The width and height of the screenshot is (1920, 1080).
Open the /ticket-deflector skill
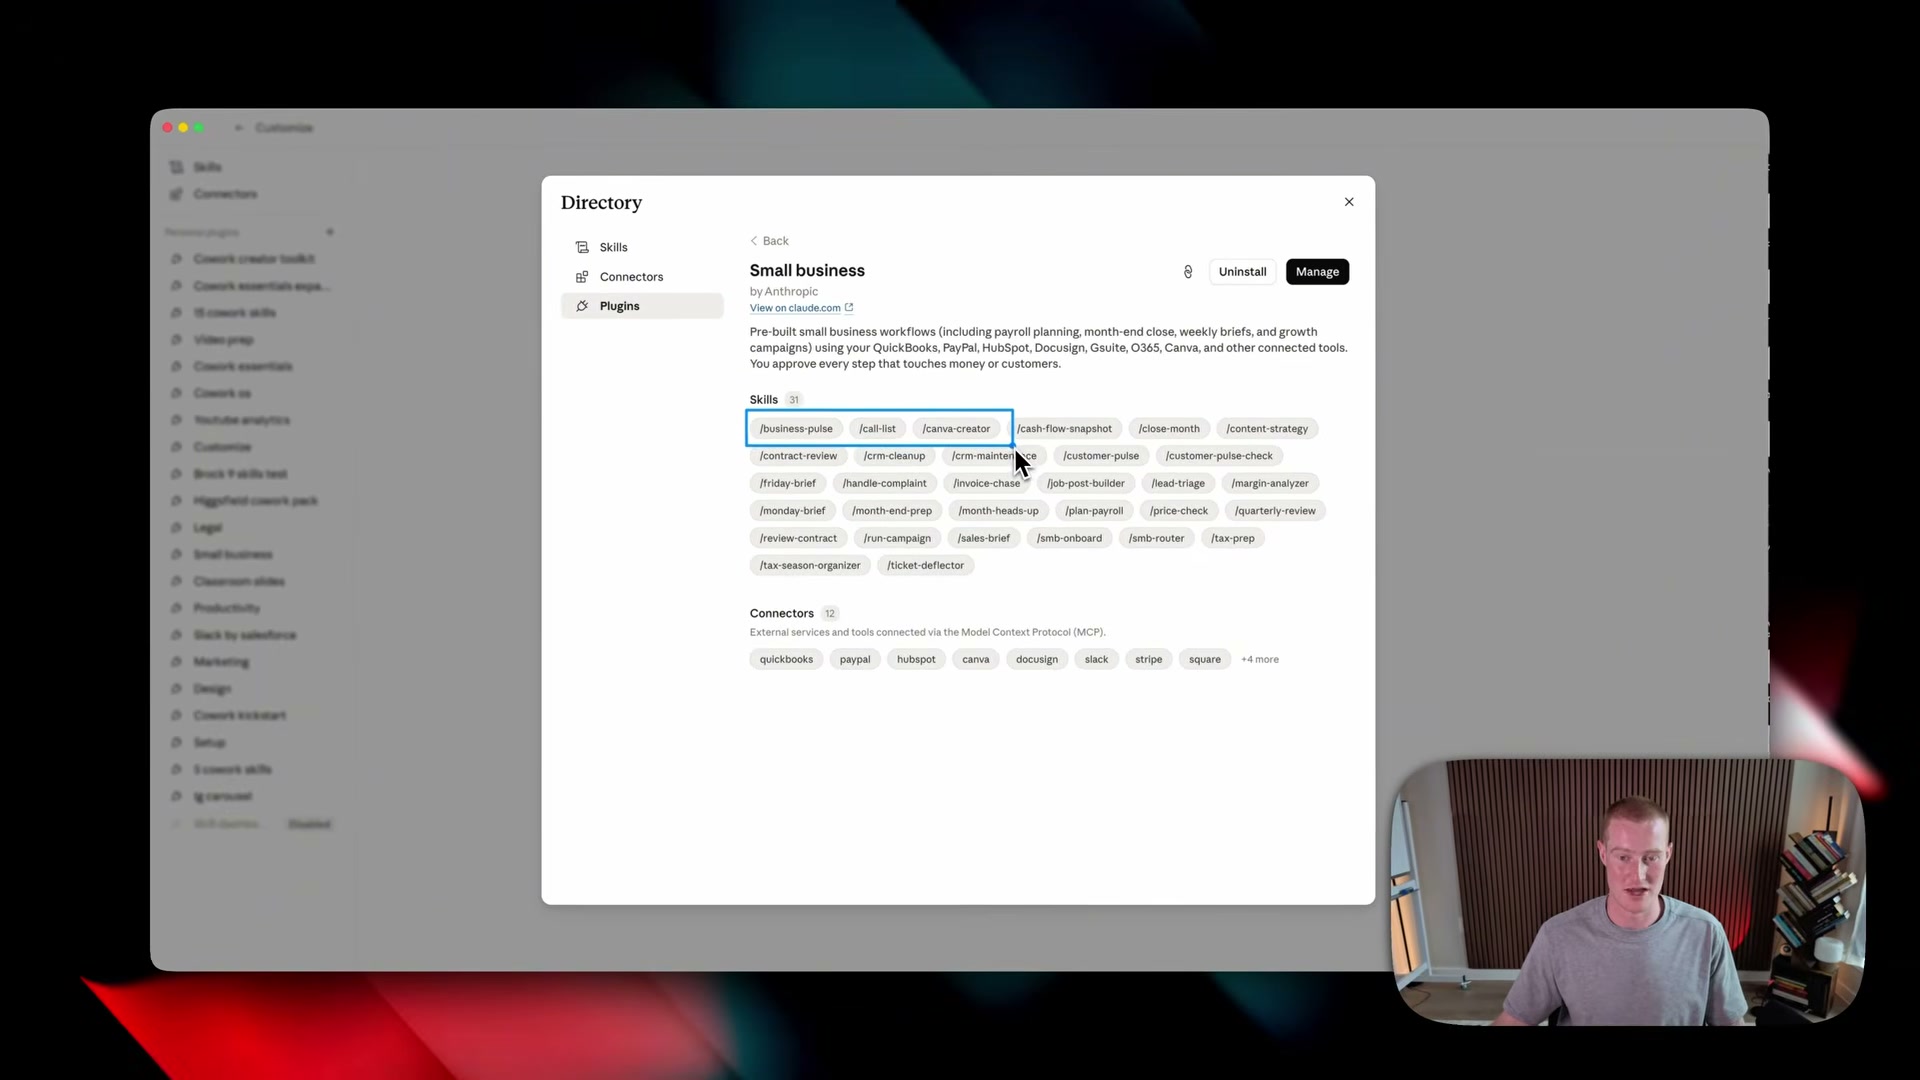pyautogui.click(x=925, y=566)
